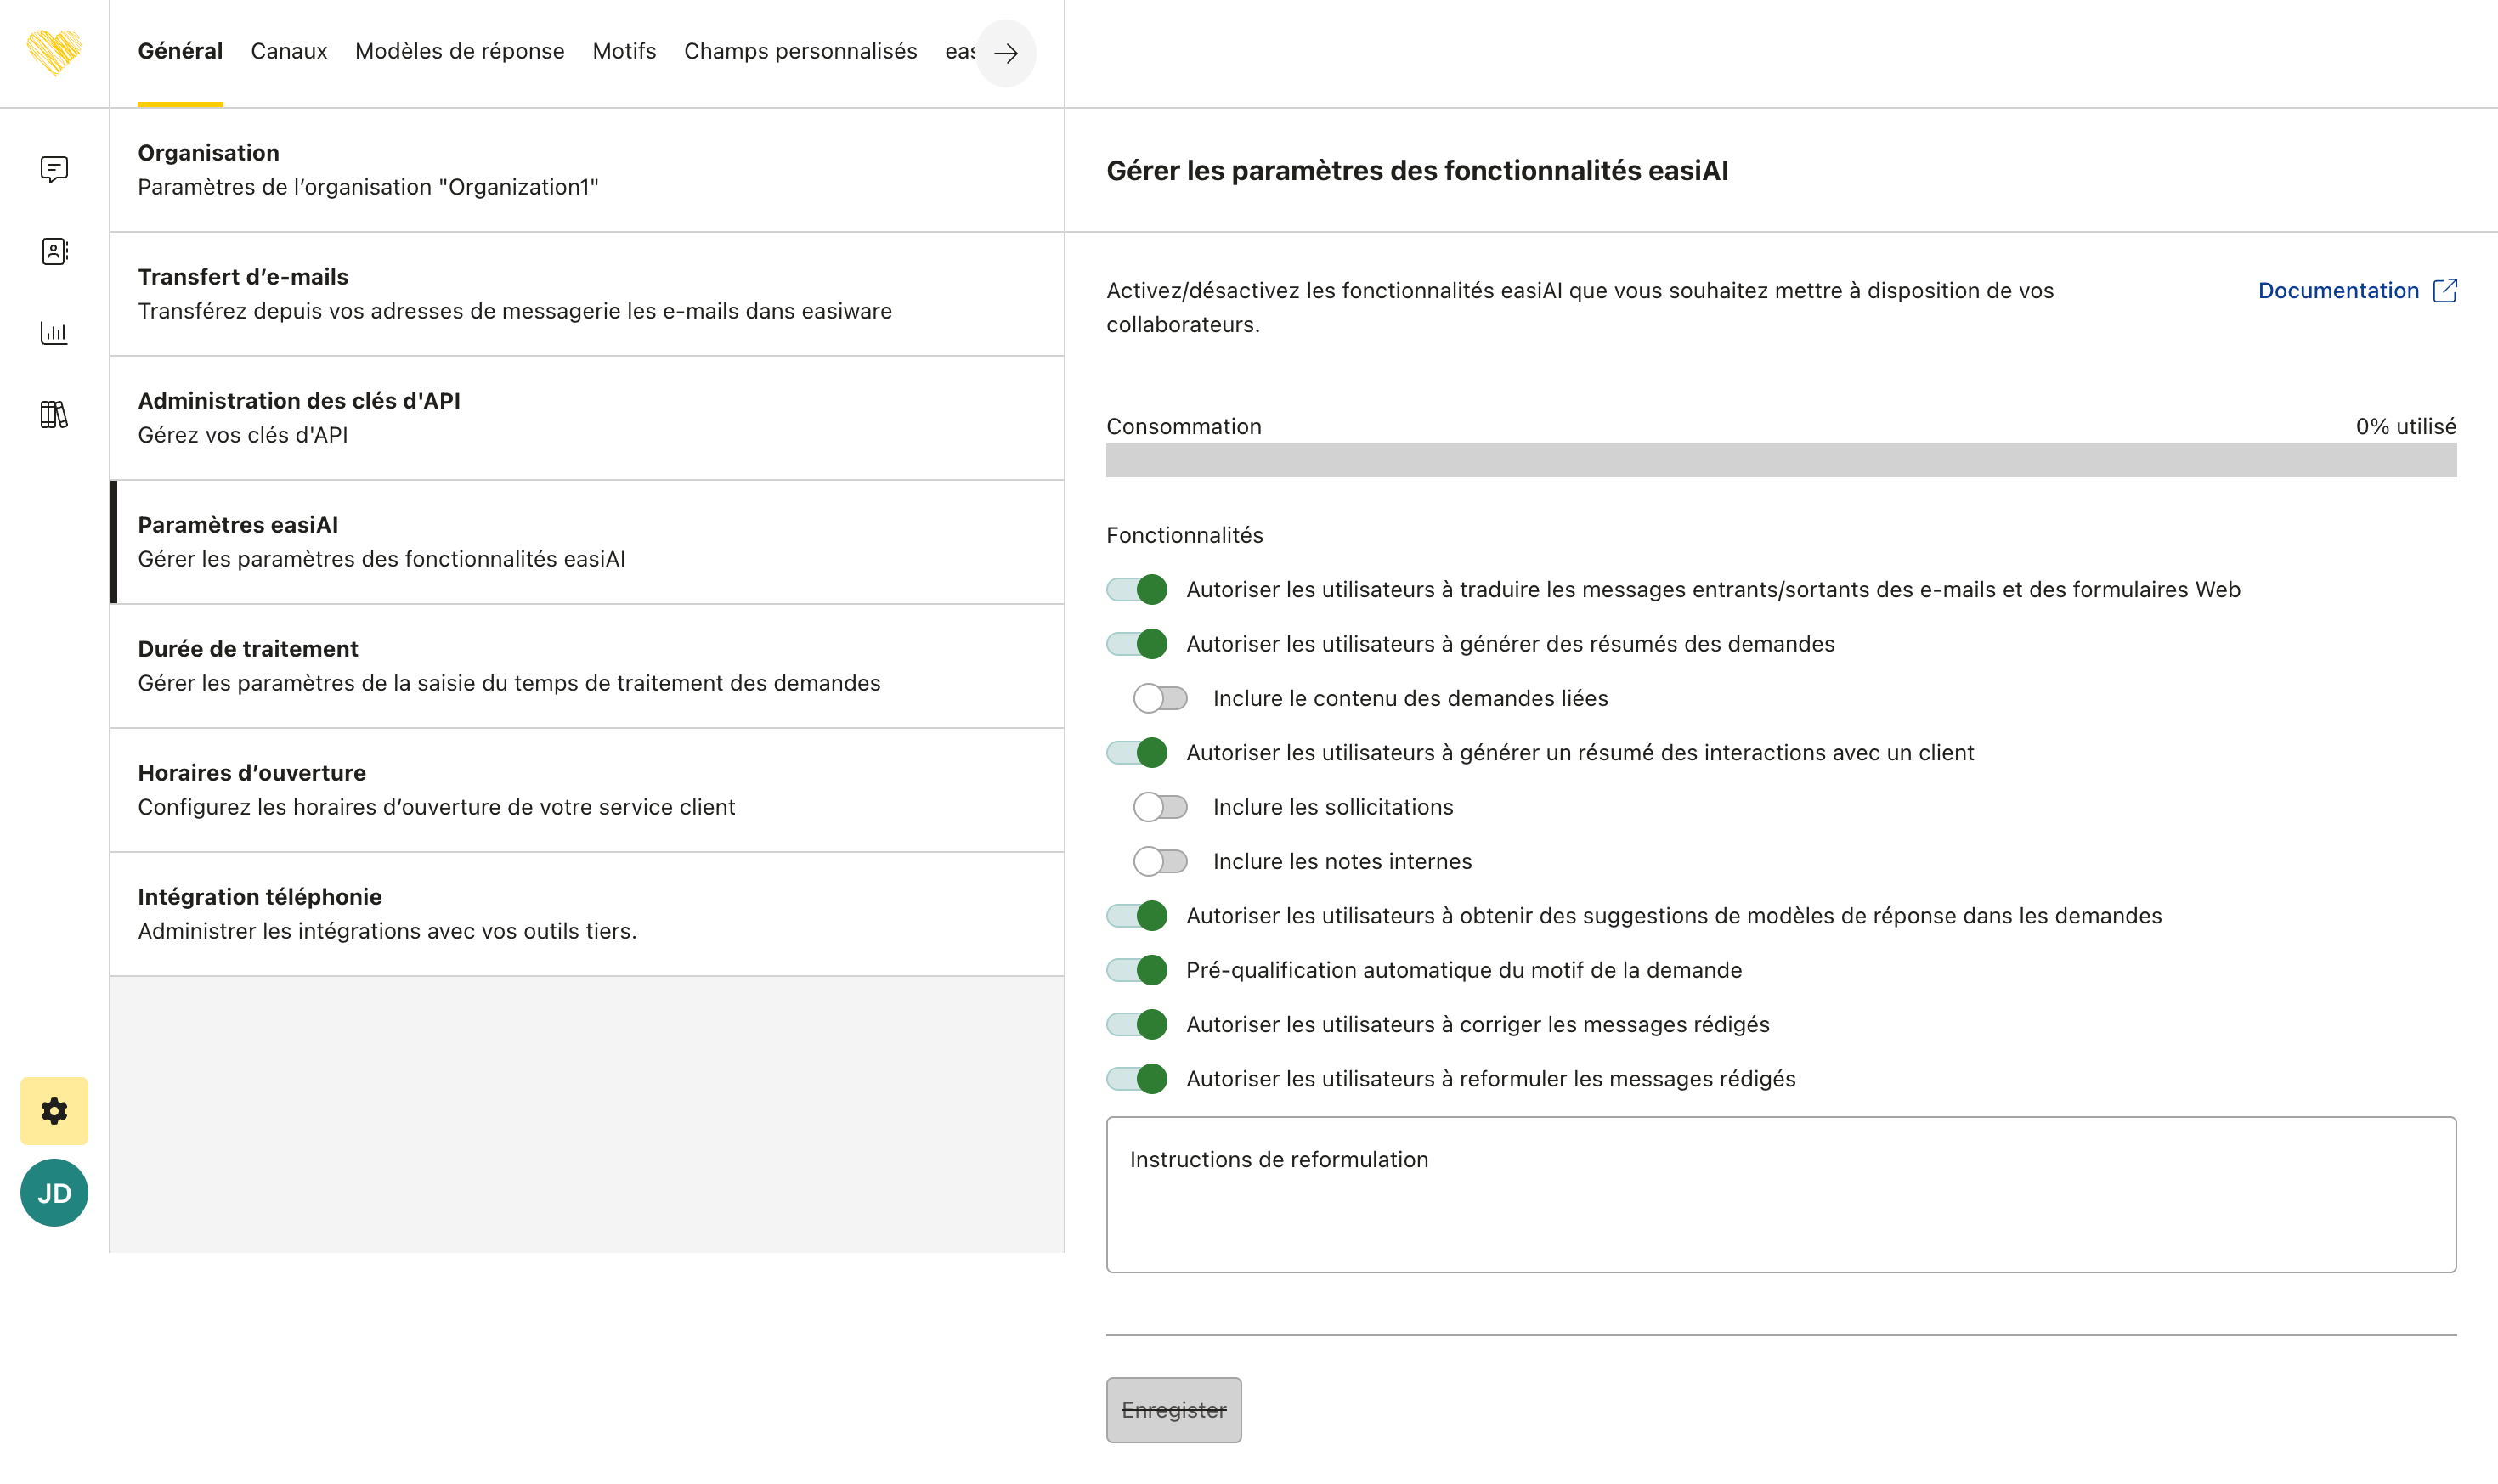Enable Inclure les sollicitations toggle

click(1160, 807)
